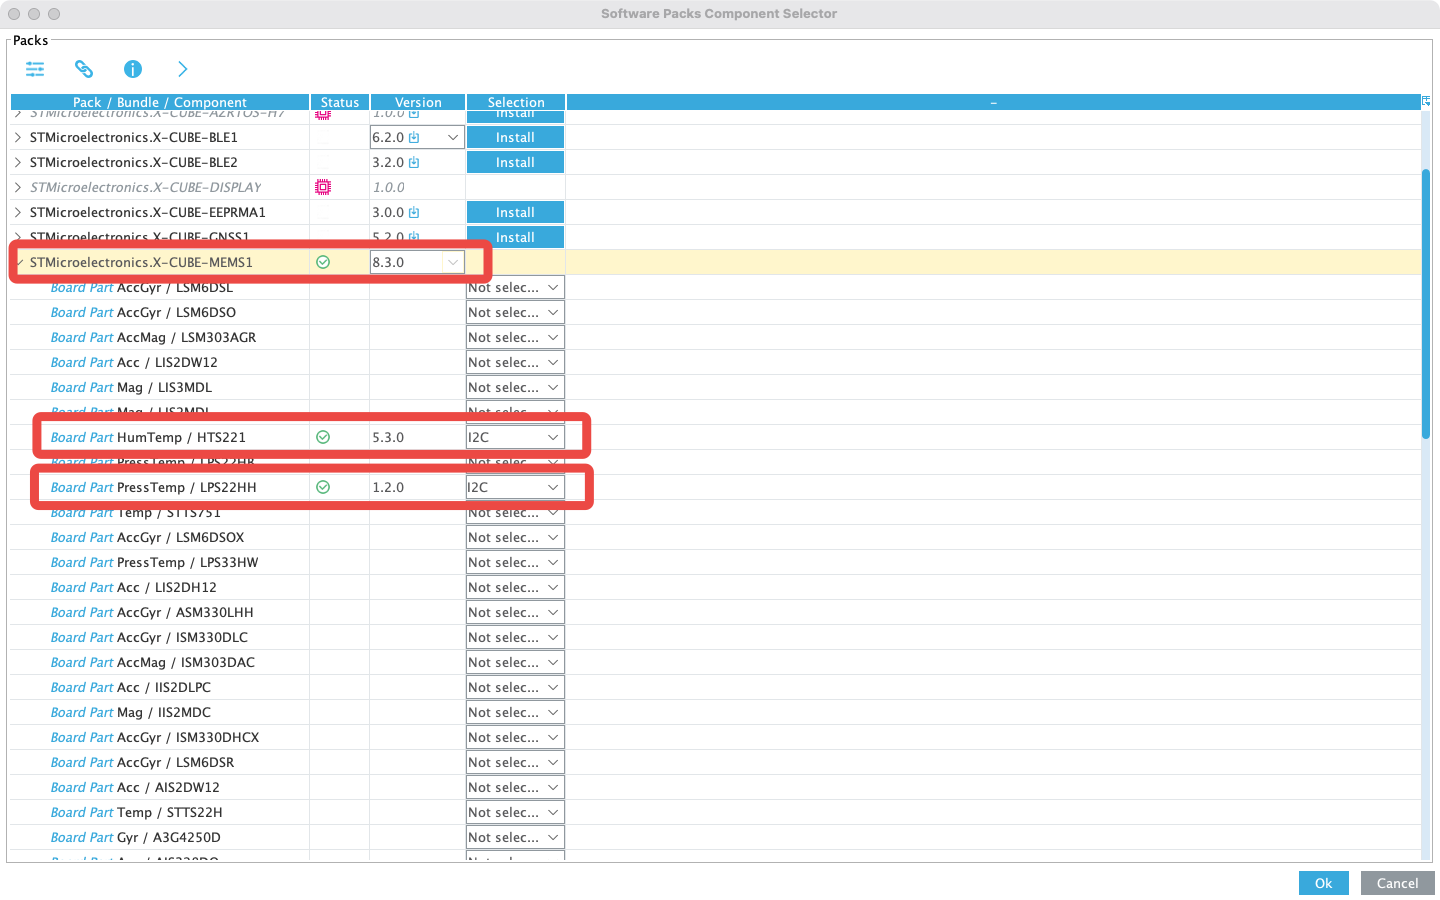Click the pink chip status icon for X-CUBE-DISPLAY

323,187
